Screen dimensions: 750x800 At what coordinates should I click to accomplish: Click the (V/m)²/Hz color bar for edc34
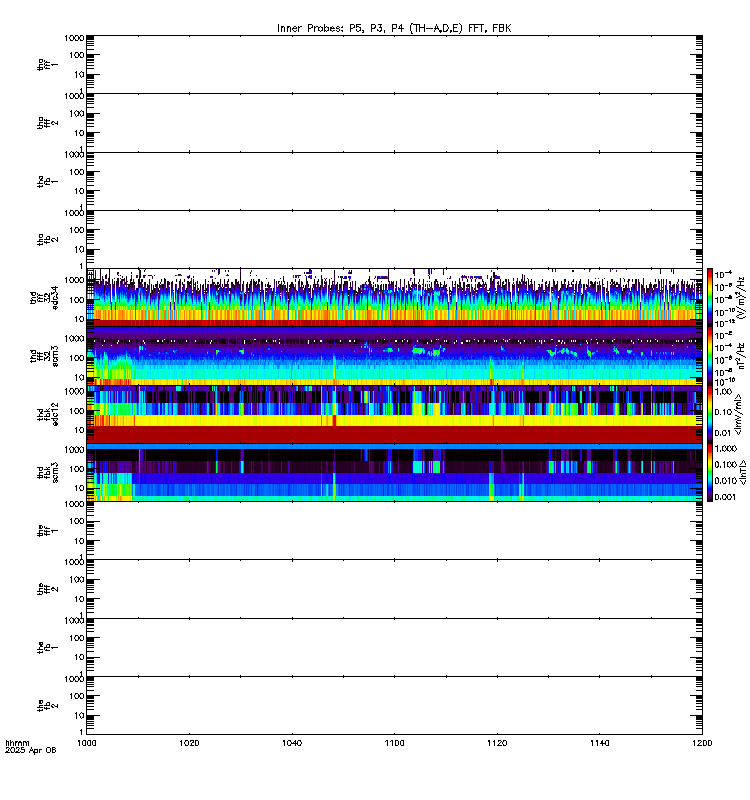click(710, 297)
